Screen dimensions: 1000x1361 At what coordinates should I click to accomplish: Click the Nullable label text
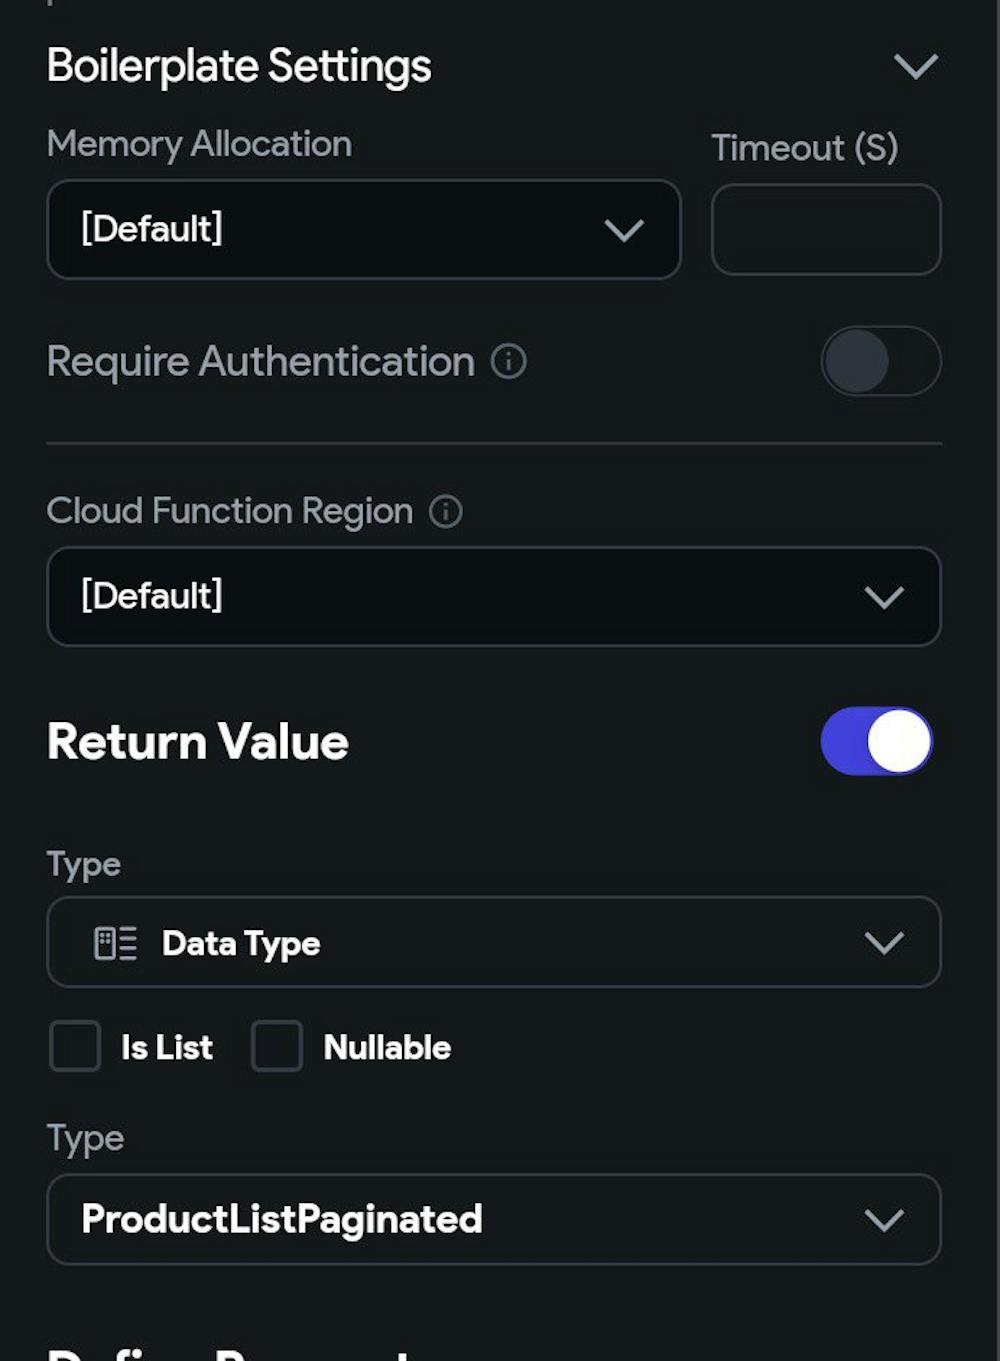click(x=387, y=1047)
